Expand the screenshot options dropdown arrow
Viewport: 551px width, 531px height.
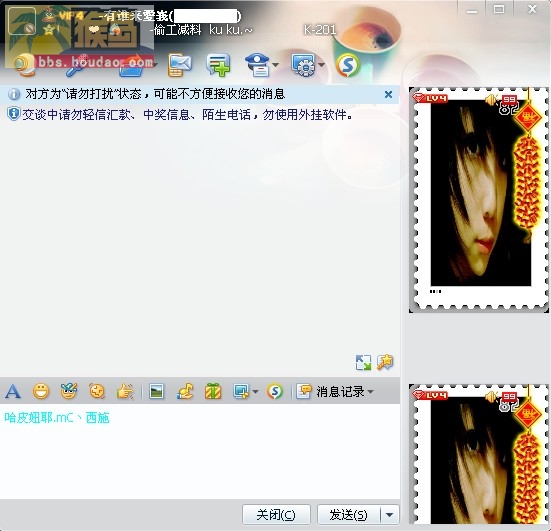click(x=255, y=391)
